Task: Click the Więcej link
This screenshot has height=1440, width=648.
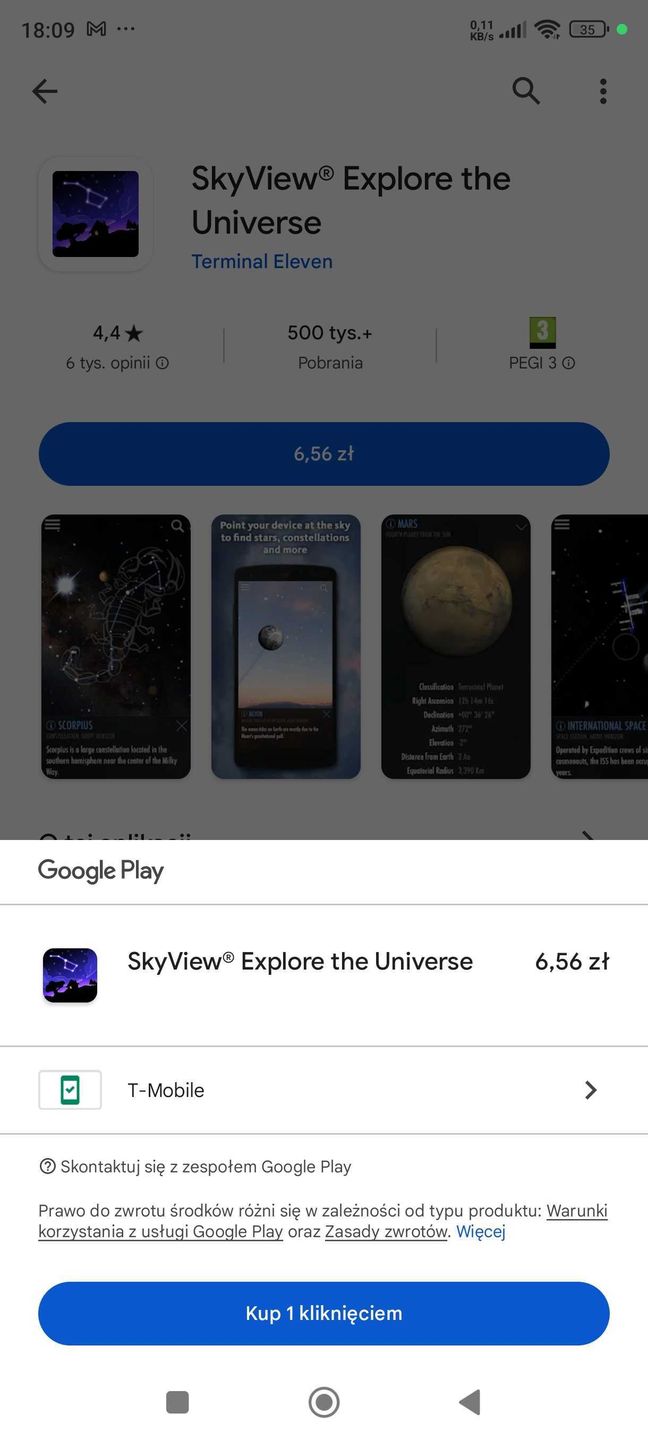Action: tap(481, 1232)
